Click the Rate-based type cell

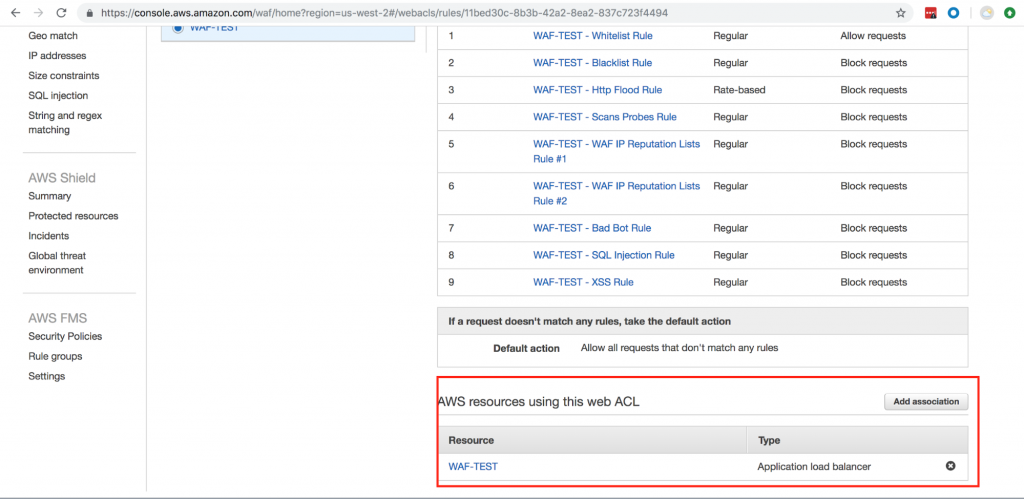(x=739, y=90)
